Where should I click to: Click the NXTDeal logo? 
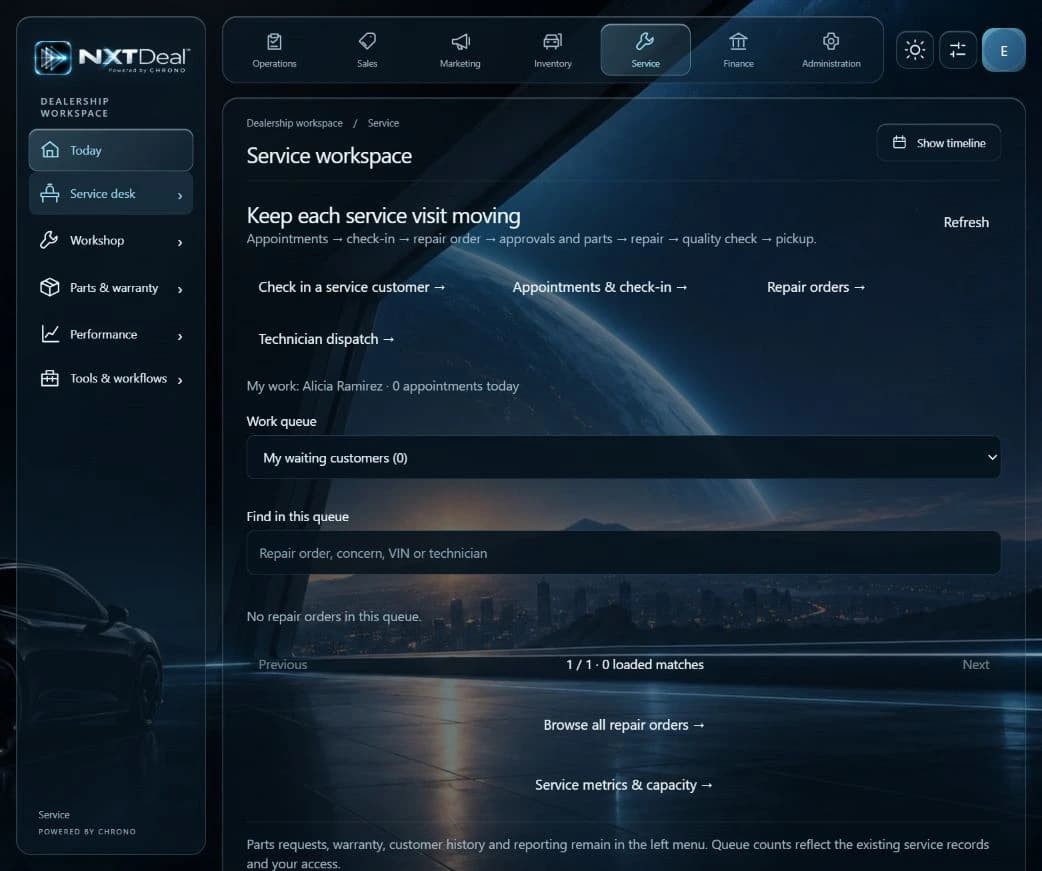(x=112, y=58)
